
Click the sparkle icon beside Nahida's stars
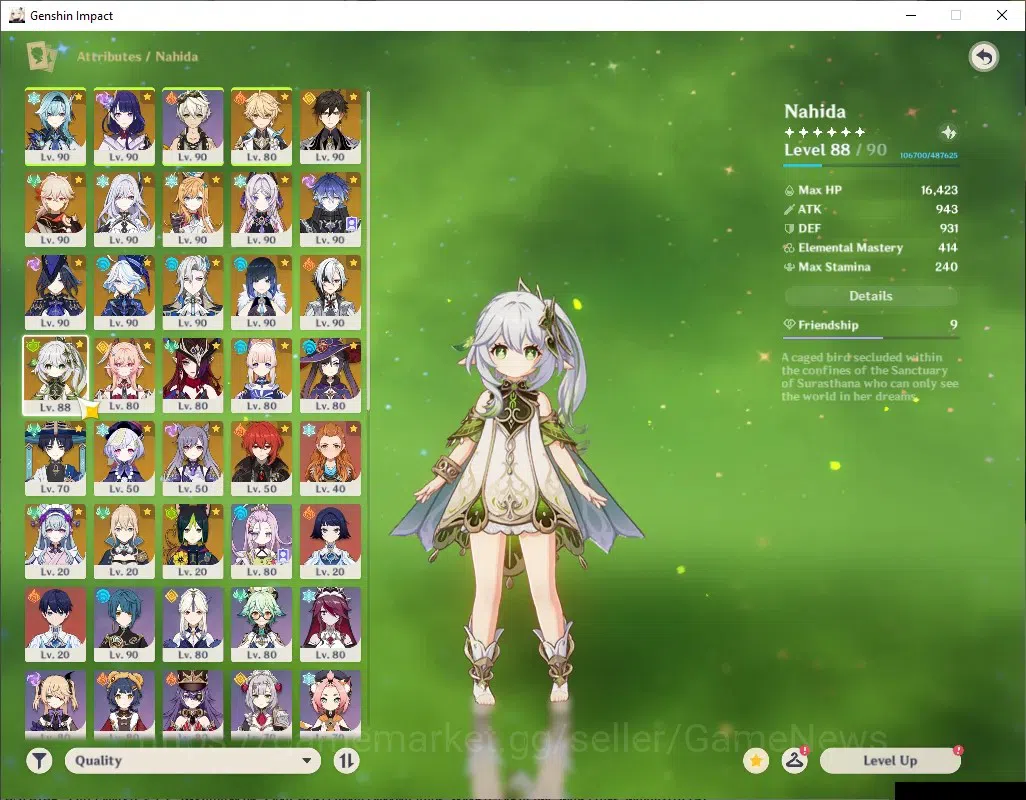coord(948,133)
